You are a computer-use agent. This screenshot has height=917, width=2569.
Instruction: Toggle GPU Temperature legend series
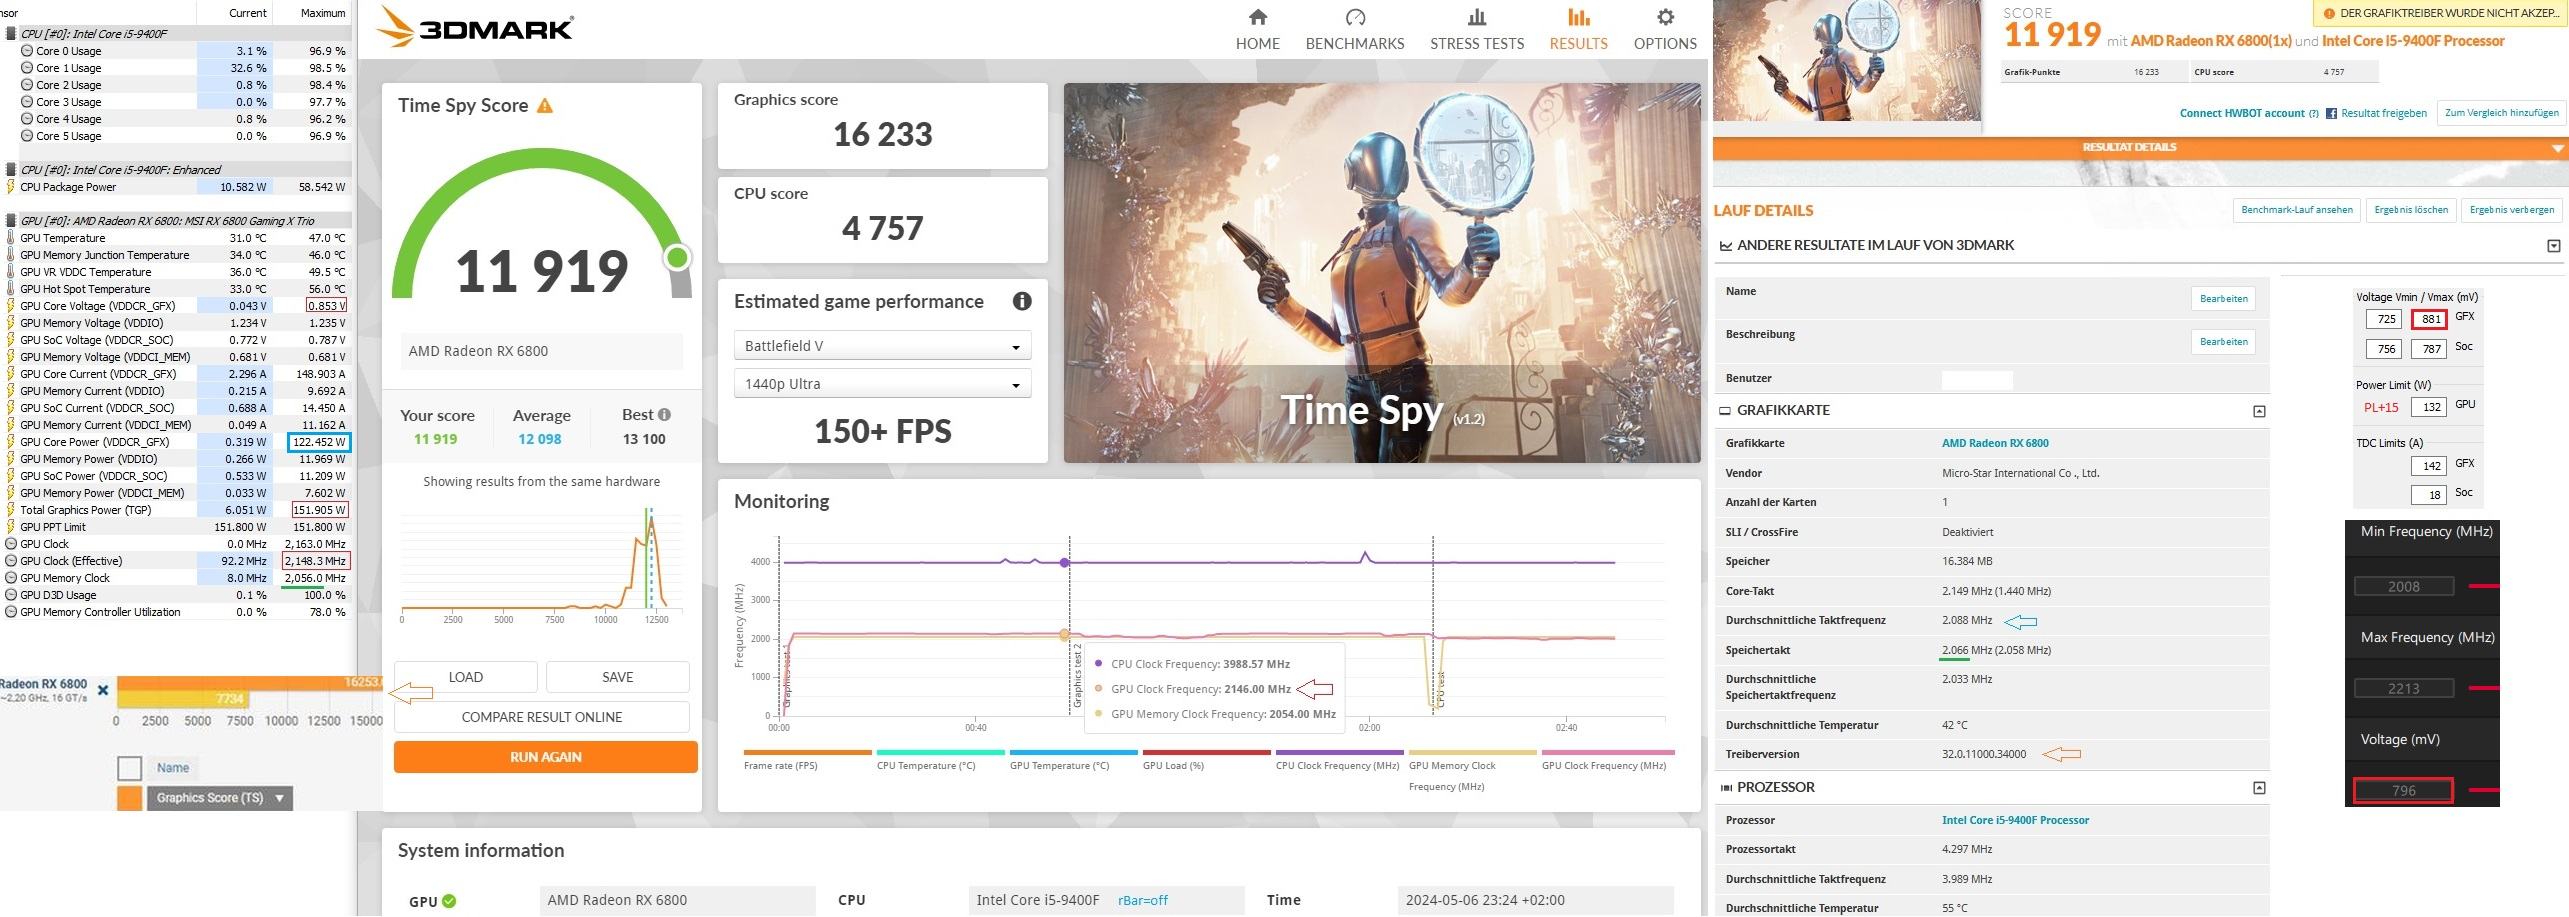click(1074, 760)
